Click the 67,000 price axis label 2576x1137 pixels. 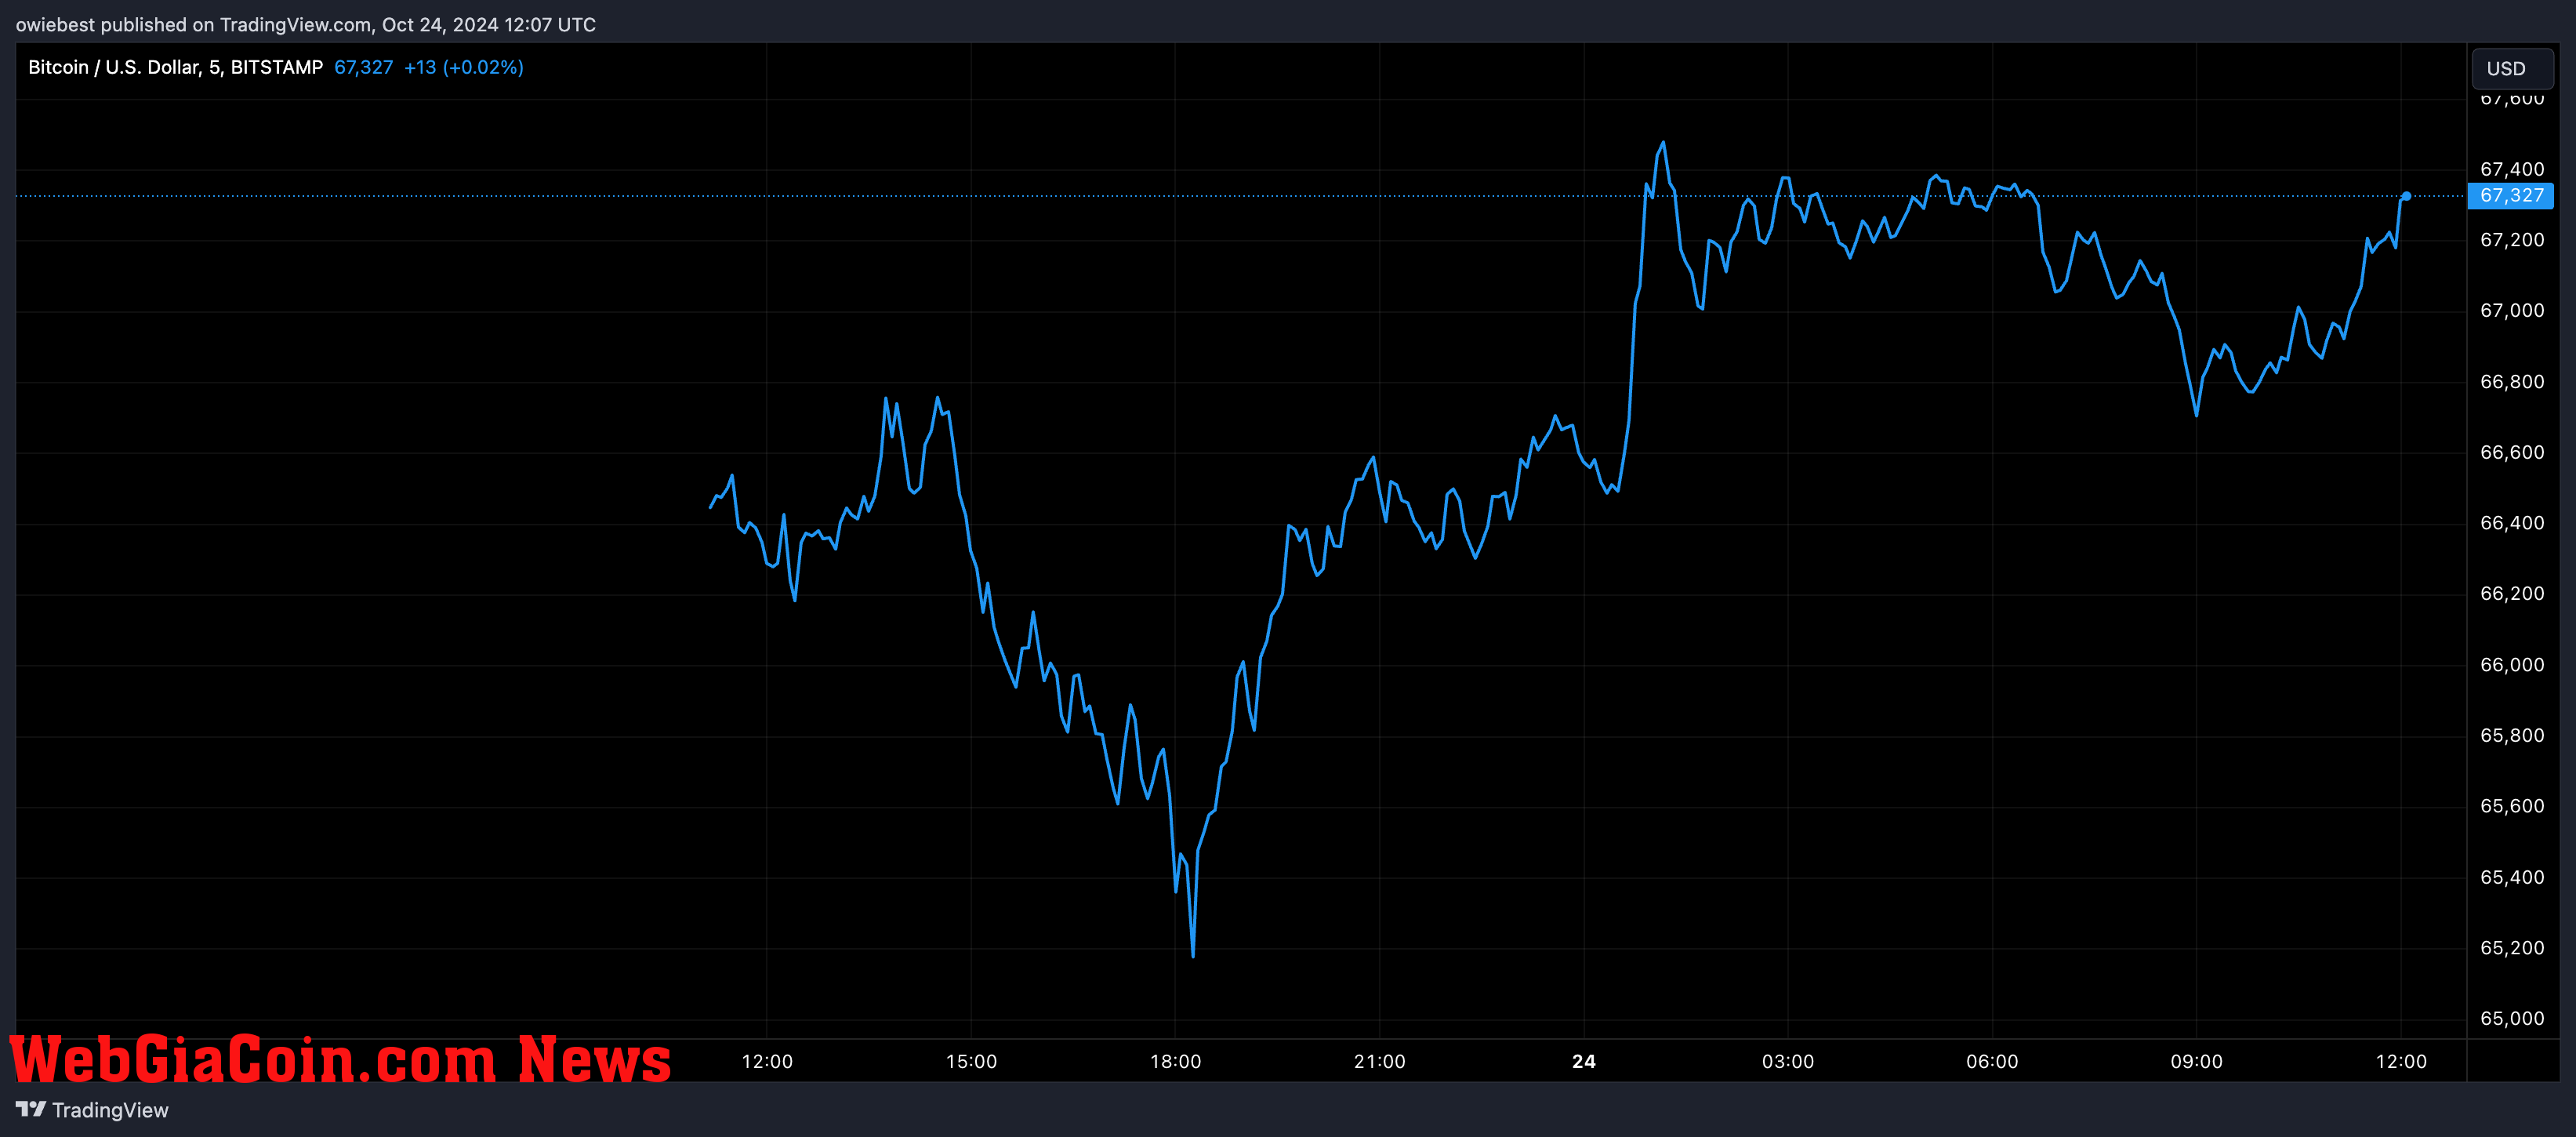pyautogui.click(x=2512, y=311)
